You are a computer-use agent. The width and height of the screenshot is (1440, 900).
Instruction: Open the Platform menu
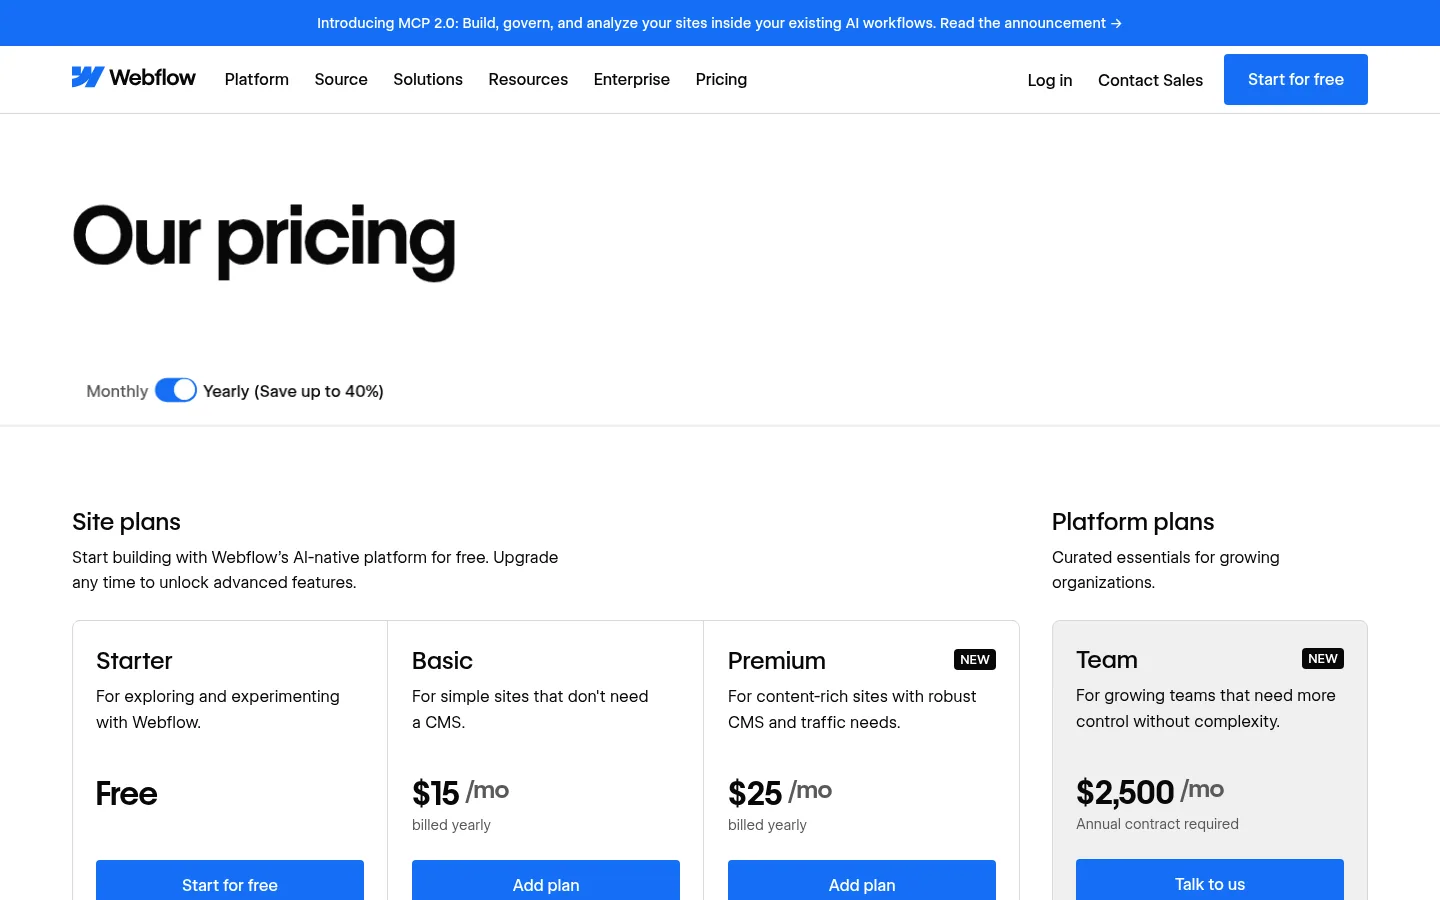257,79
